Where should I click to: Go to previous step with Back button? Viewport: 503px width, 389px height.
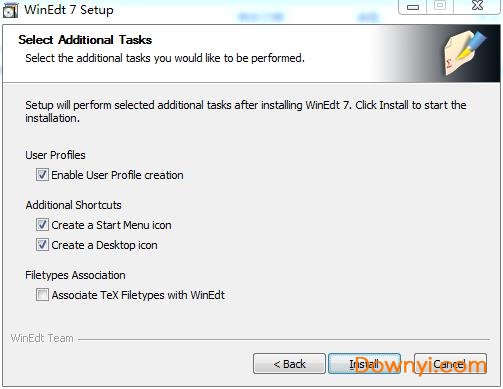coord(289,364)
